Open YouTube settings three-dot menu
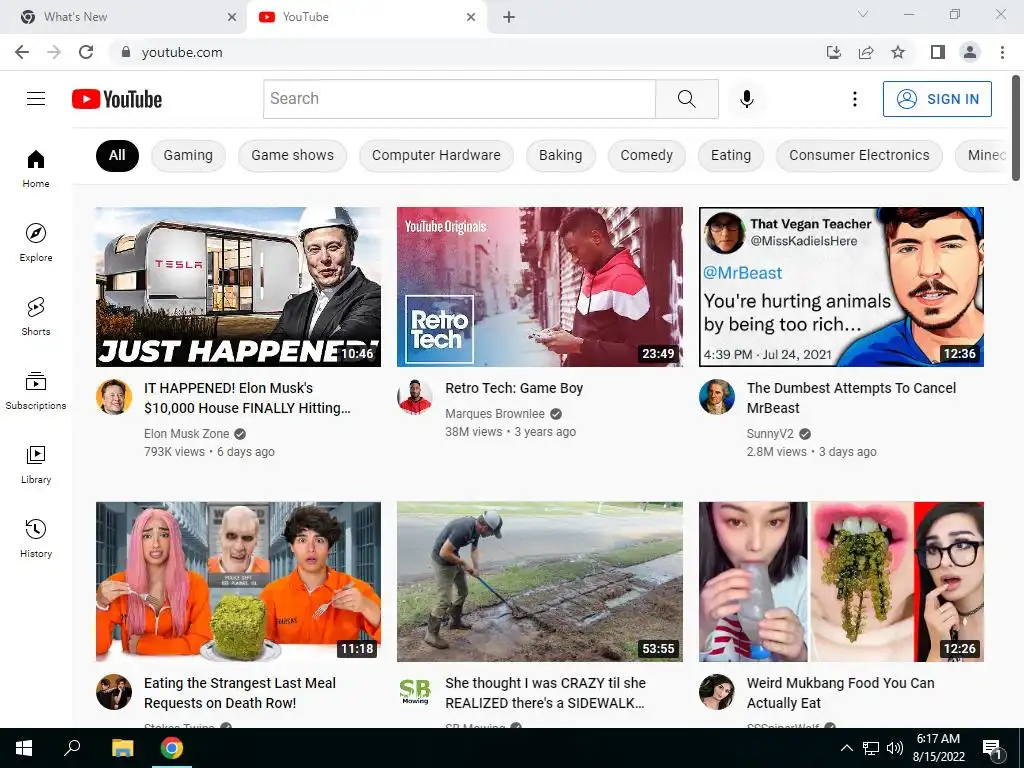The width and height of the screenshot is (1024, 768). (x=854, y=99)
